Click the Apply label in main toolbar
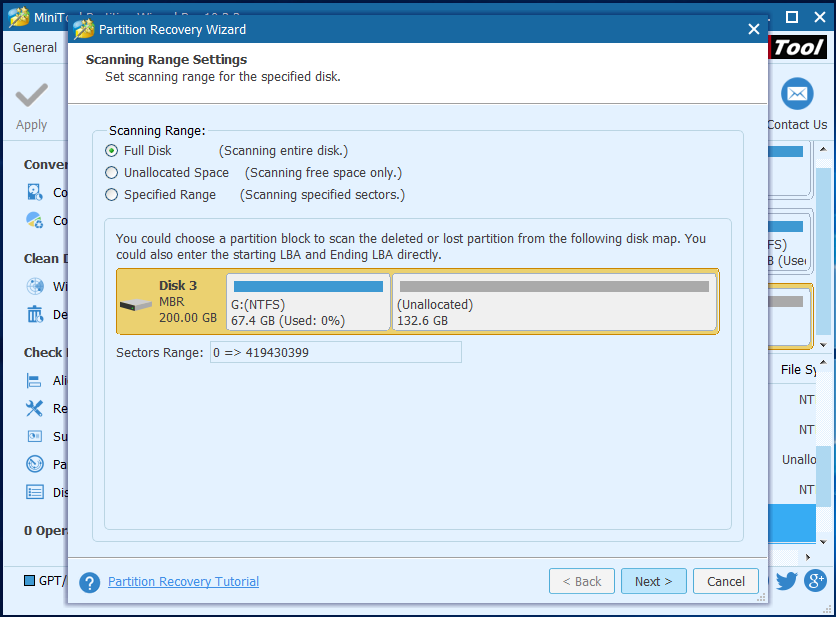Image resolution: width=836 pixels, height=617 pixels. pyautogui.click(x=31, y=125)
